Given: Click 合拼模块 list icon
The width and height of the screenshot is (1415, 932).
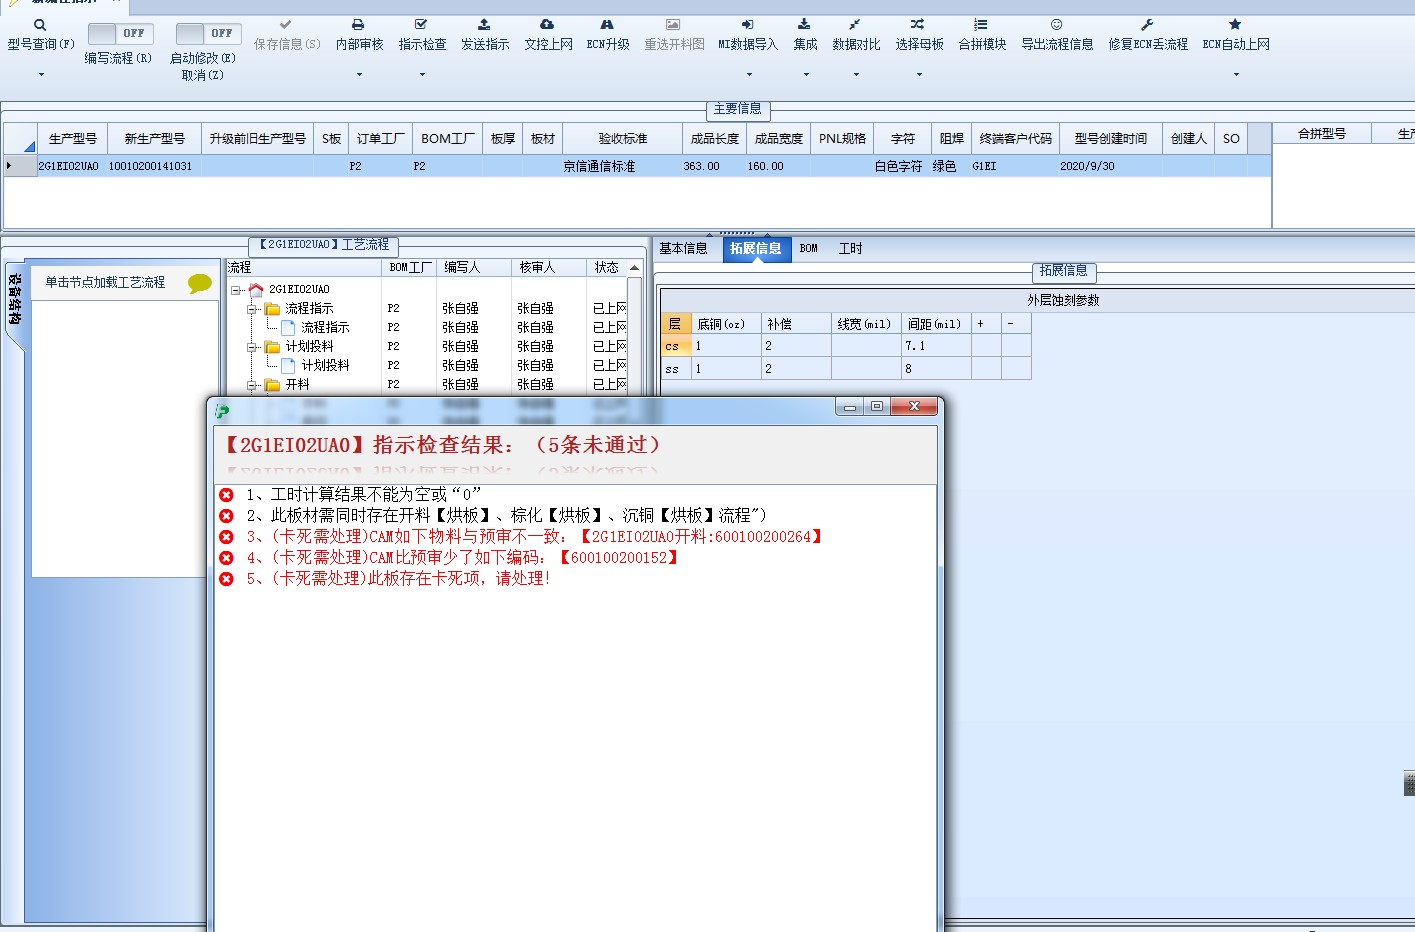Looking at the screenshot, I should click(x=981, y=25).
